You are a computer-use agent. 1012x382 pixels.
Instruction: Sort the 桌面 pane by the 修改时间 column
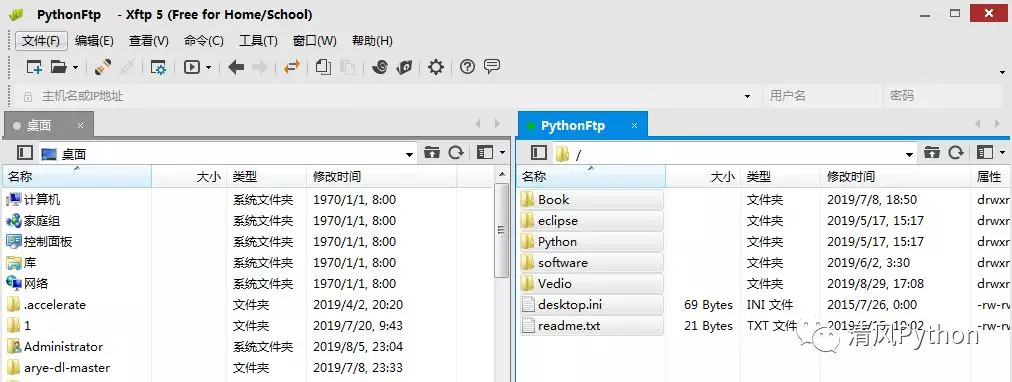382,176
